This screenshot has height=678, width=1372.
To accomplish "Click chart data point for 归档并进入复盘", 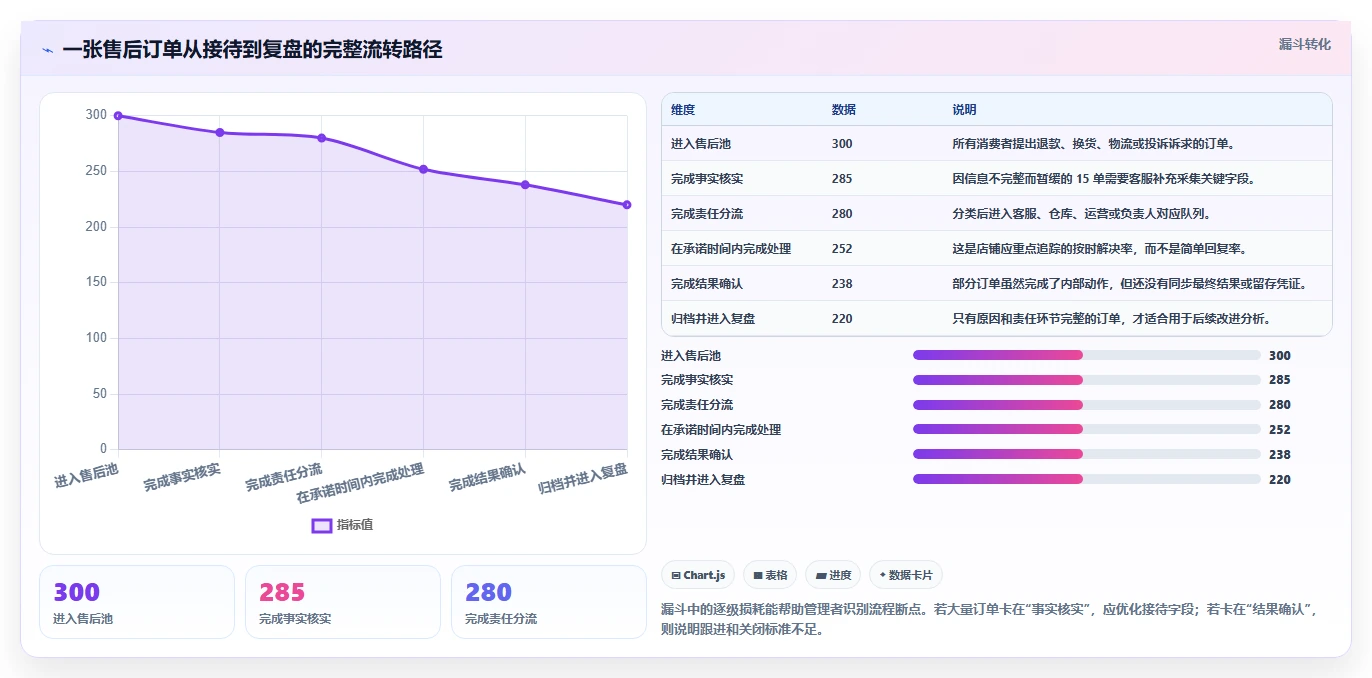I will click(x=627, y=205).
